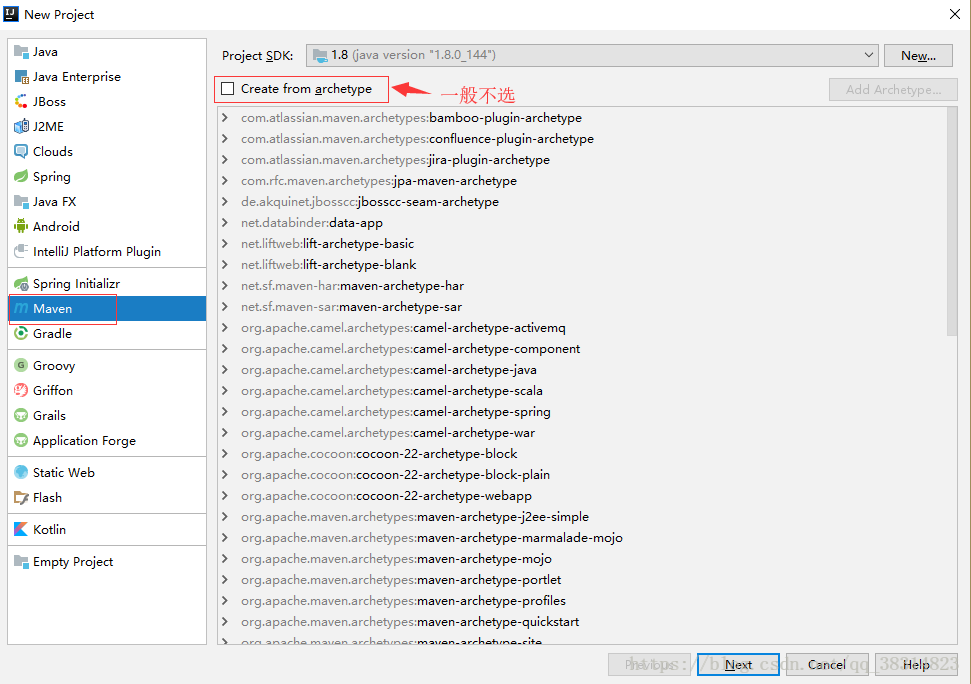971x684 pixels.
Task: Expand lift-archetype-basic chevron
Action: point(225,244)
